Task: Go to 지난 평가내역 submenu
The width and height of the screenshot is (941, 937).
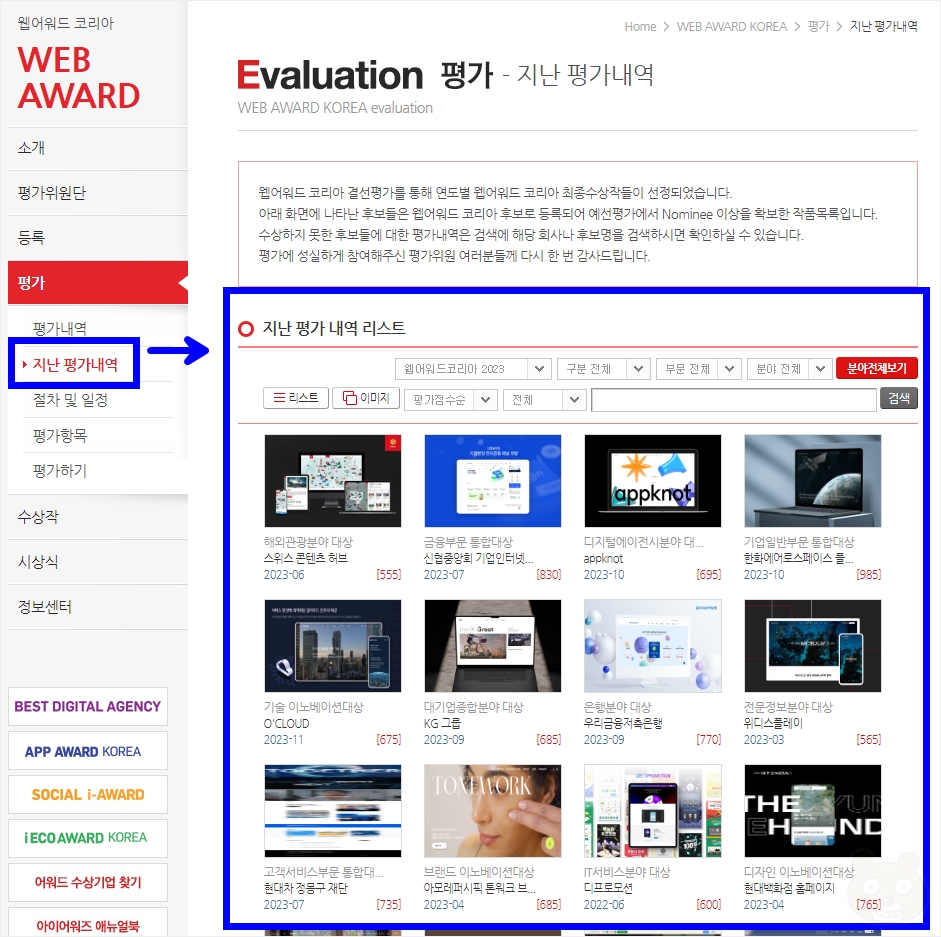Action: point(75,364)
